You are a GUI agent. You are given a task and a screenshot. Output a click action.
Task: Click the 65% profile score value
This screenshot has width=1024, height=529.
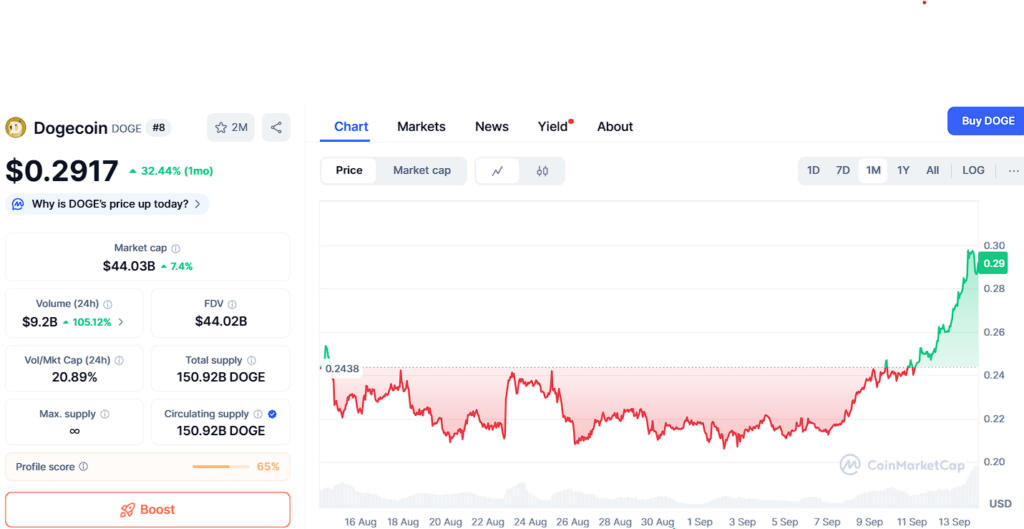[x=268, y=467]
